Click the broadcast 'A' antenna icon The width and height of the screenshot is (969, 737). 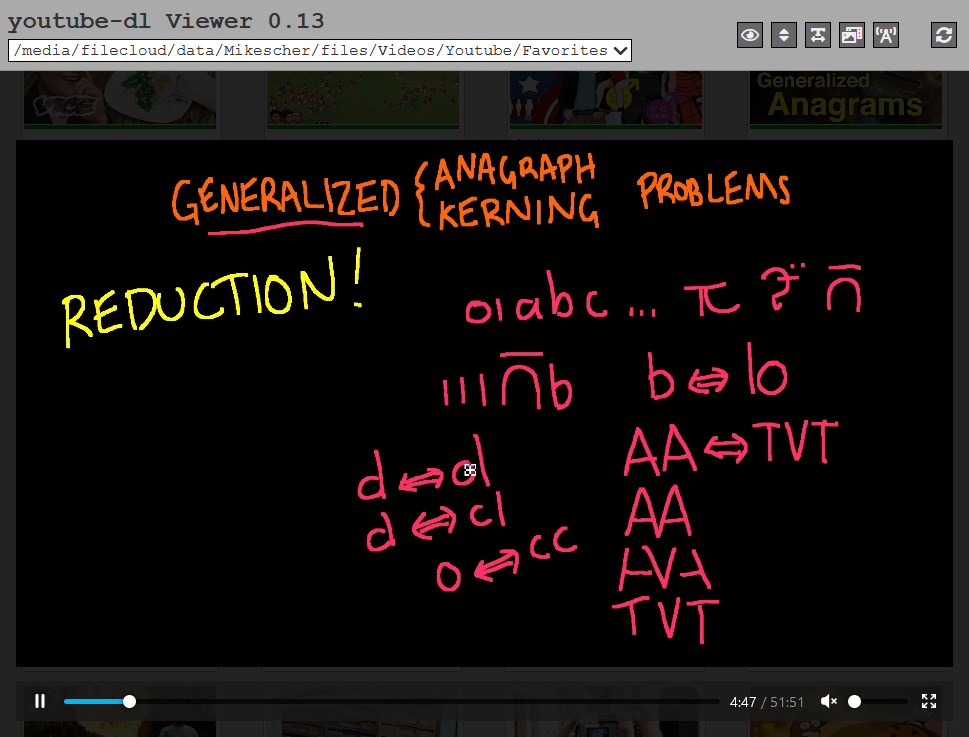tap(886, 35)
